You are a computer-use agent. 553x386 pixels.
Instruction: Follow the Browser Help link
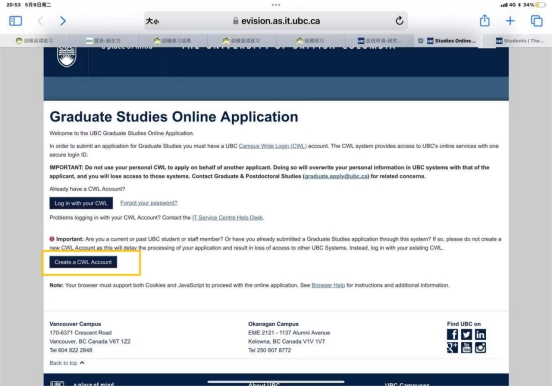click(x=328, y=285)
